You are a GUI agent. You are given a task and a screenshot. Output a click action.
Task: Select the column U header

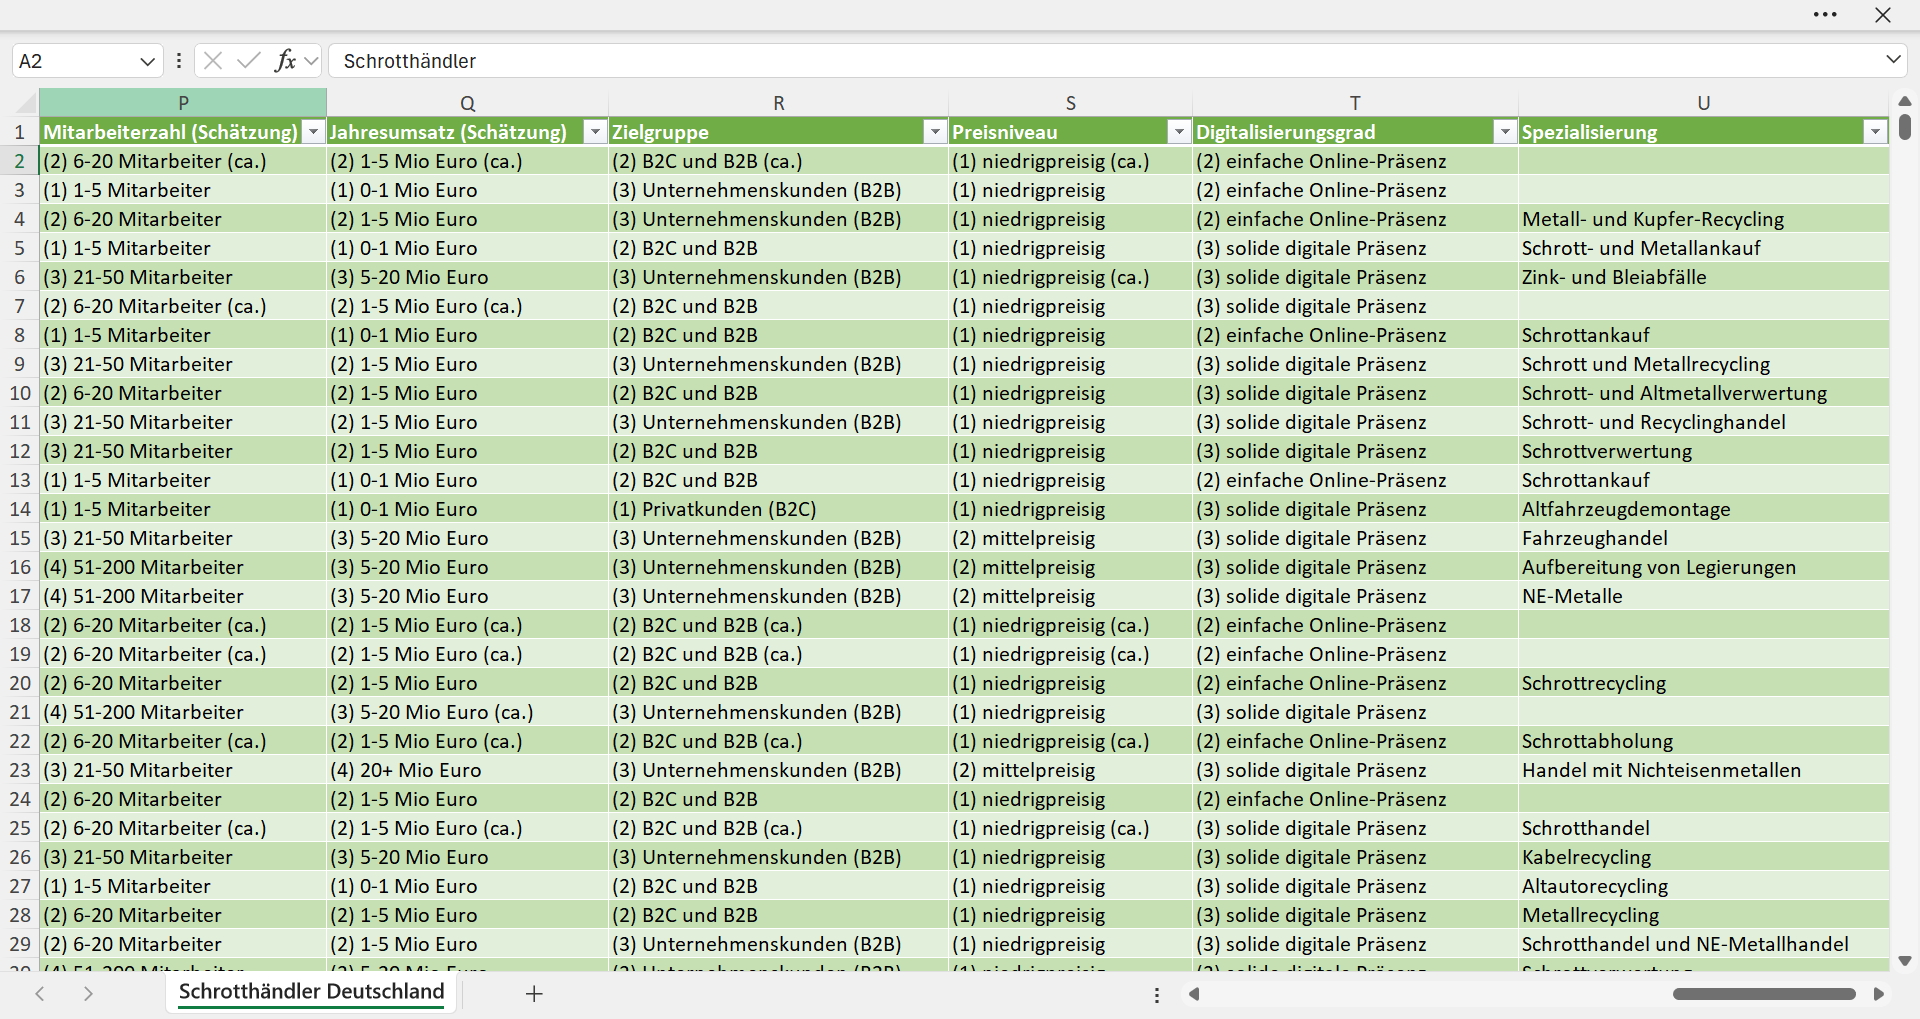(1703, 103)
